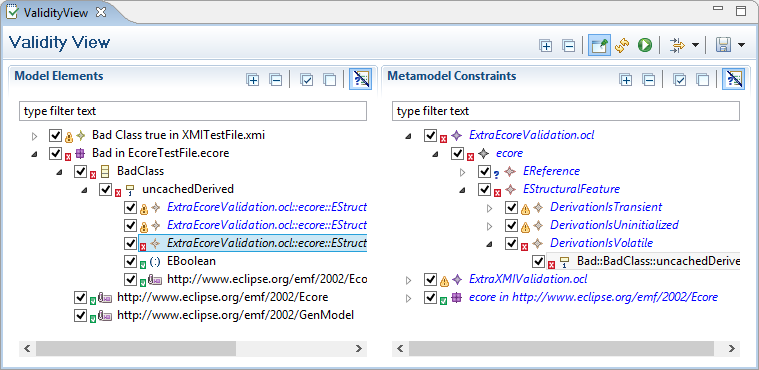Collapse all in main Validity View toolbar
The height and width of the screenshot is (370, 759).
[568, 46]
